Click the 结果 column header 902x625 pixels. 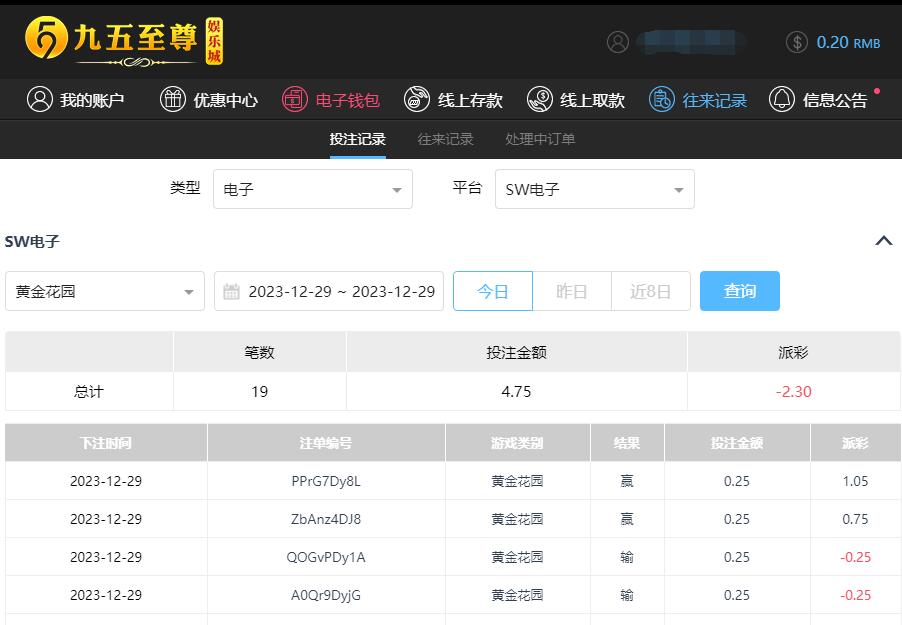point(627,443)
